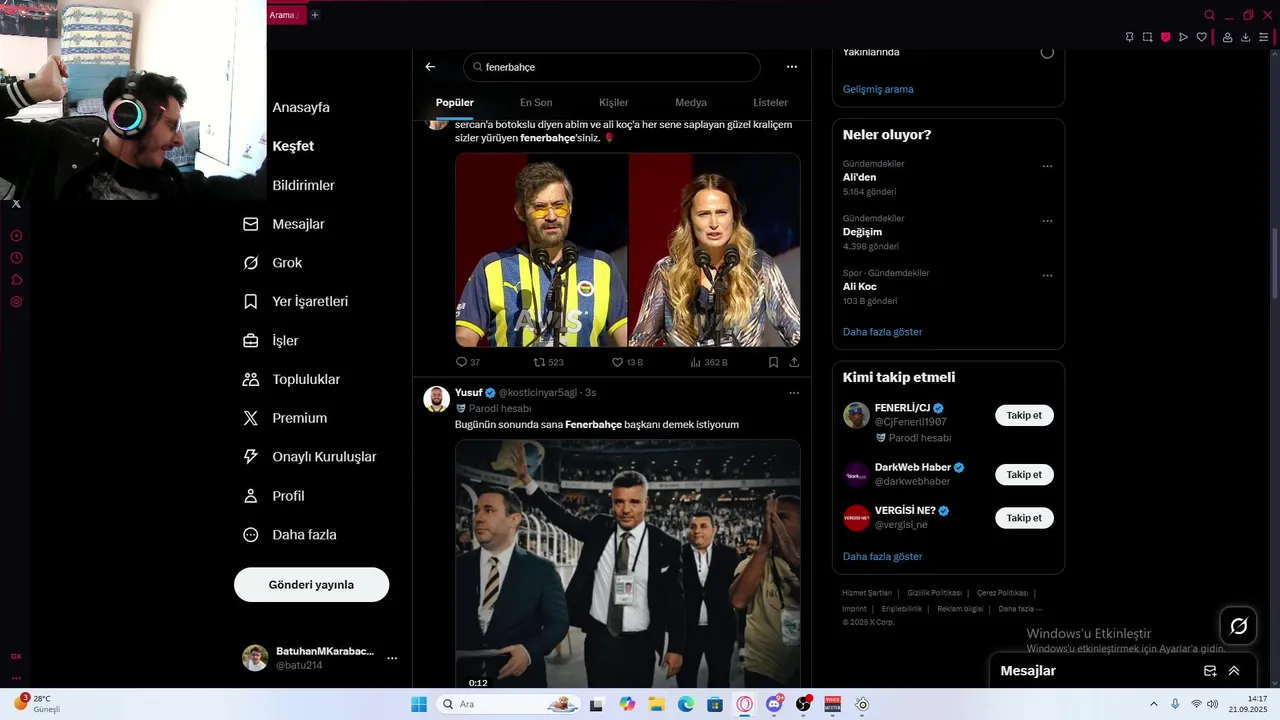Viewport: 1280px width, 720px height.
Task: Switch to the Kişiler tab
Action: tap(613, 102)
